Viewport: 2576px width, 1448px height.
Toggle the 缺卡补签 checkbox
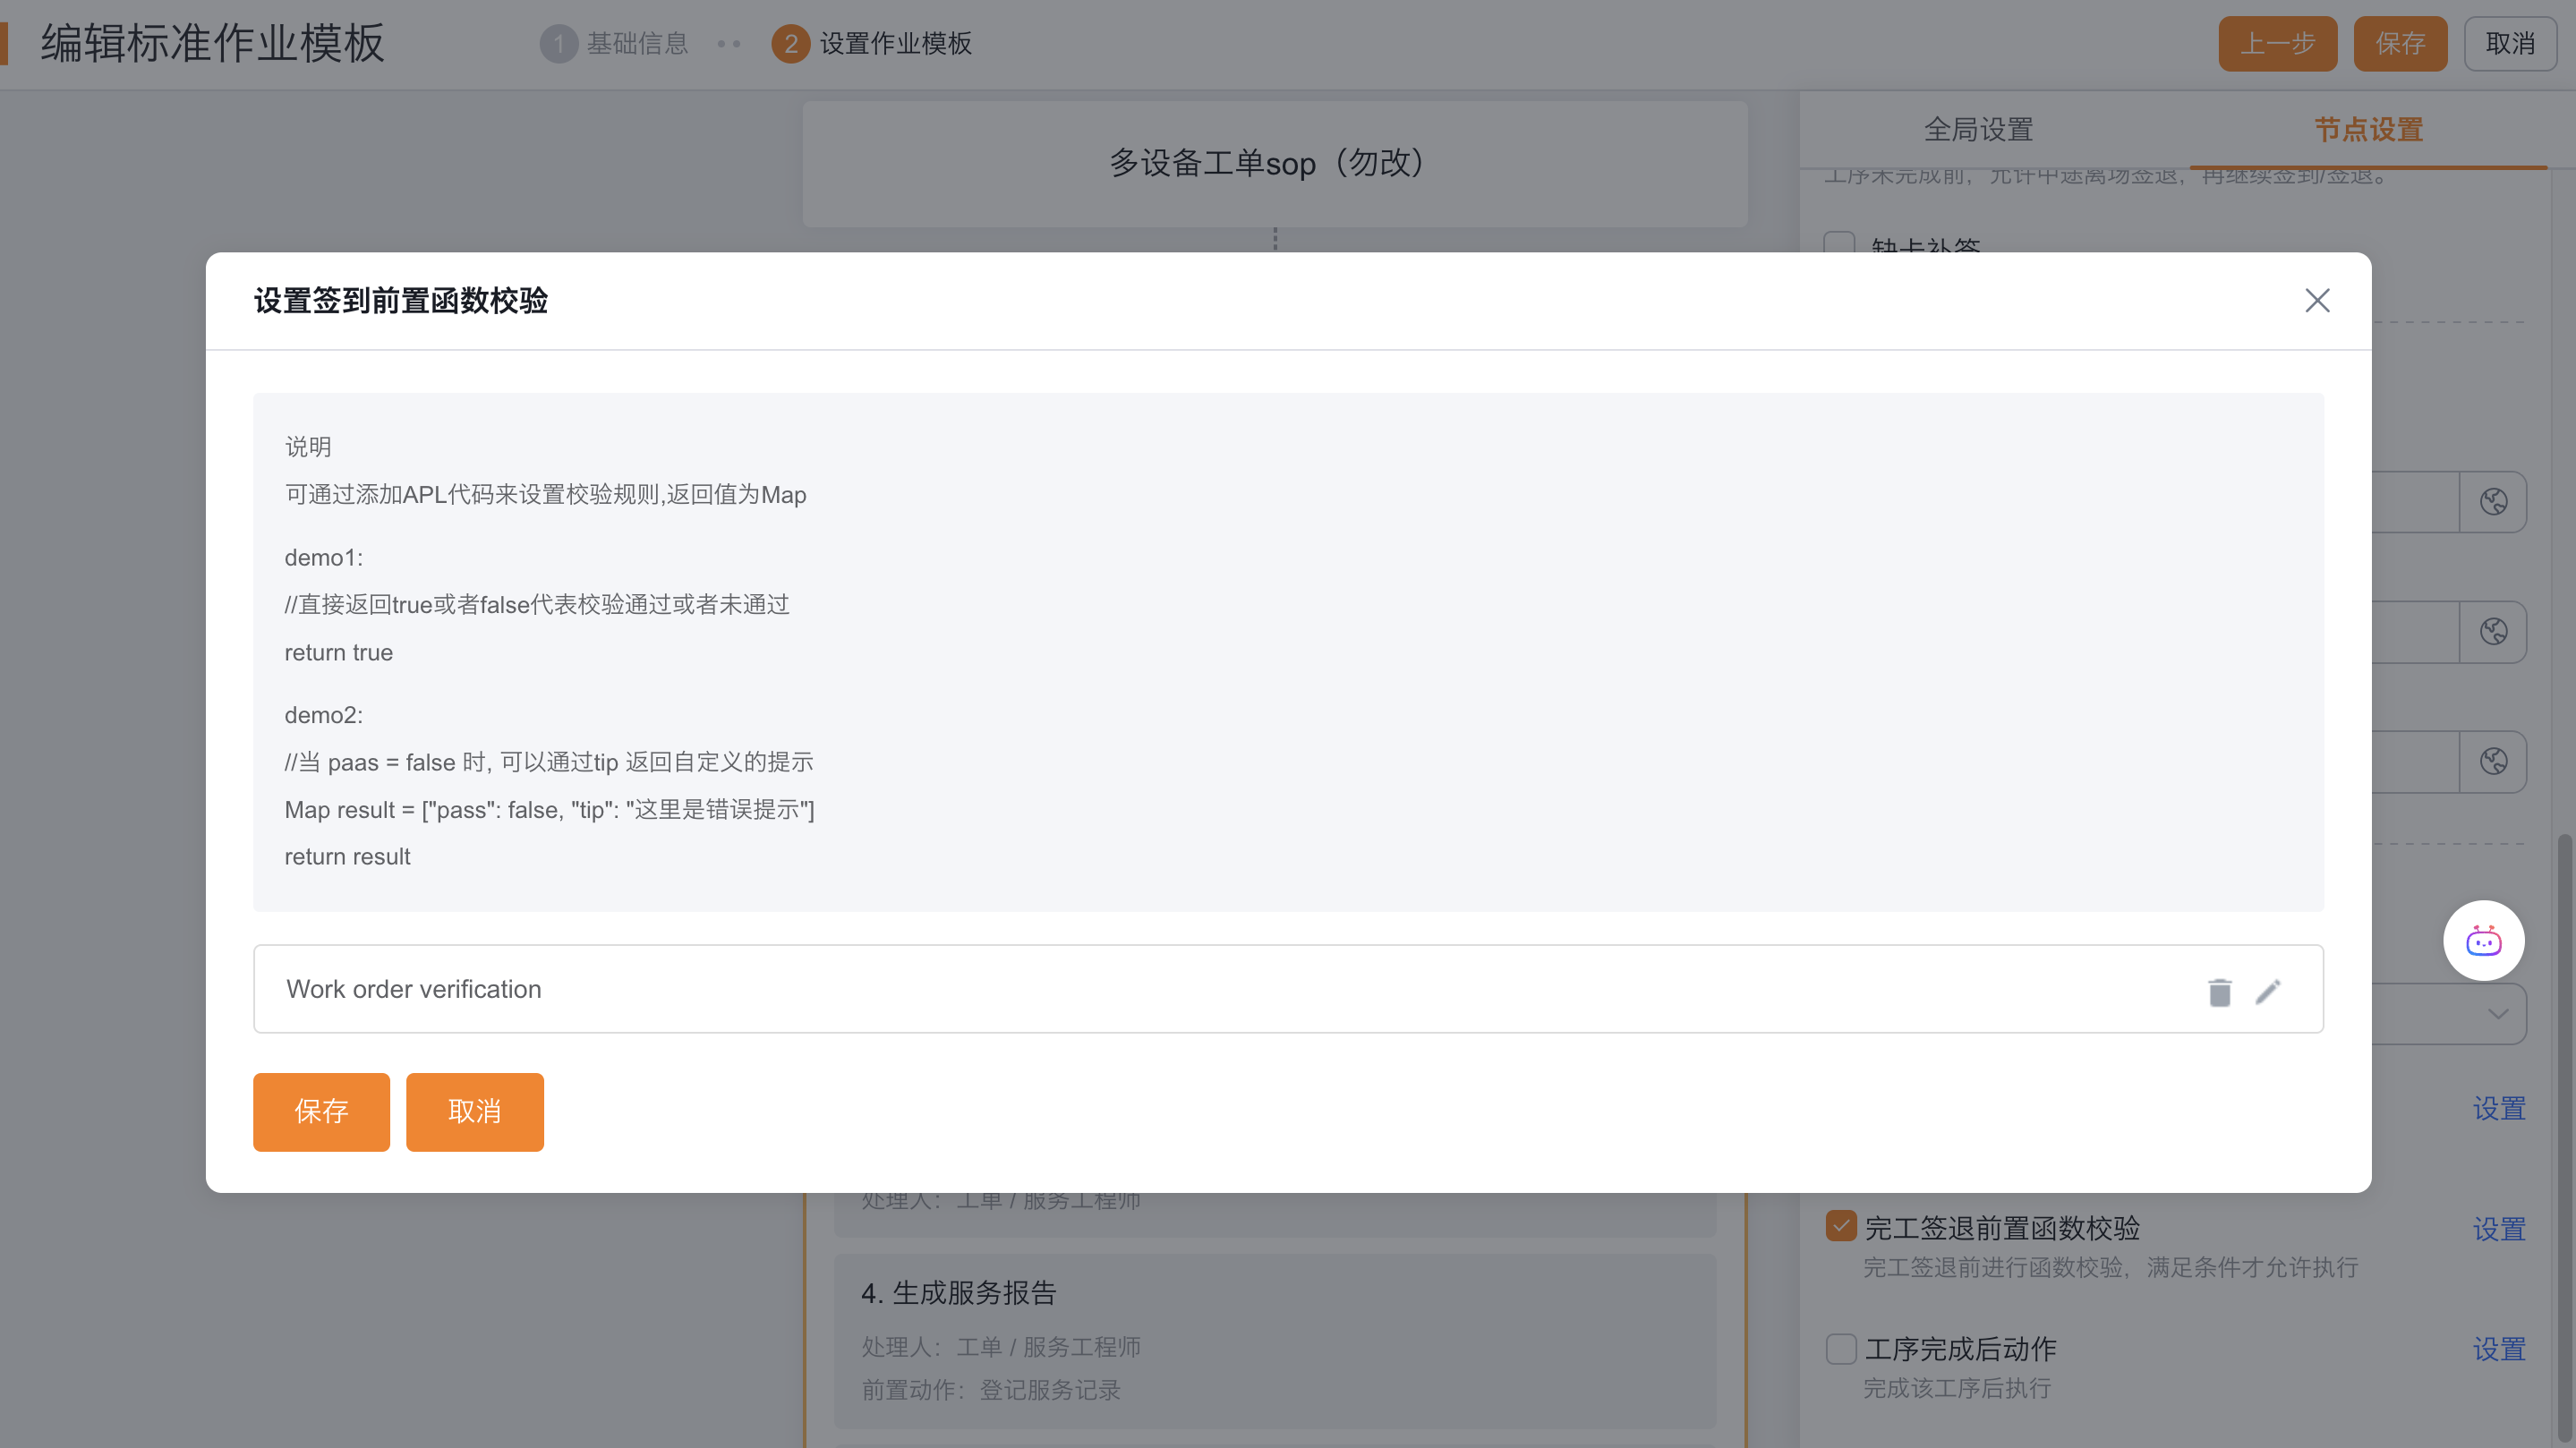pos(1838,243)
